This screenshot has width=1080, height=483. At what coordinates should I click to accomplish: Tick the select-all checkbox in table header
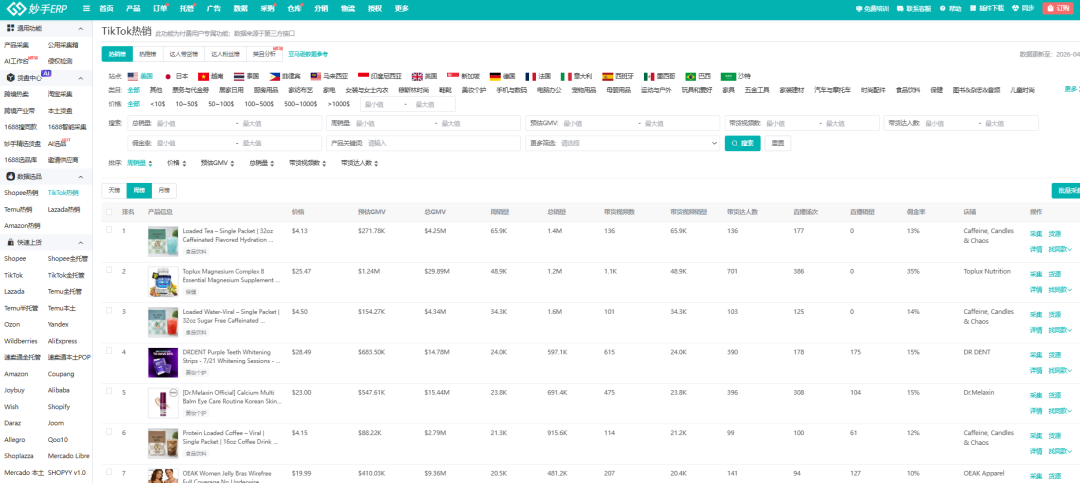(x=109, y=212)
